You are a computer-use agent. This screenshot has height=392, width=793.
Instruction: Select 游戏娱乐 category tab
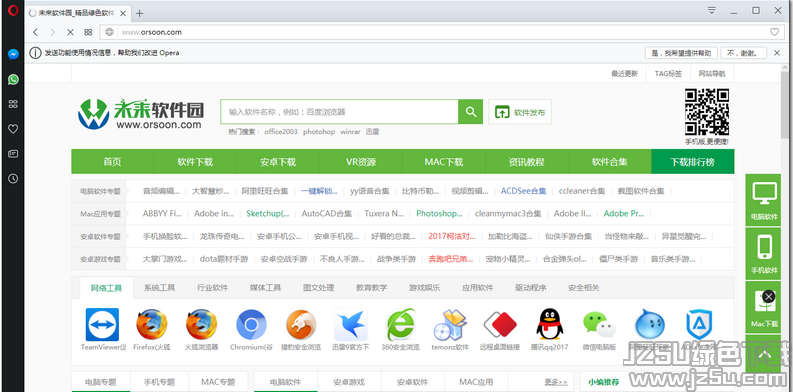click(425, 288)
